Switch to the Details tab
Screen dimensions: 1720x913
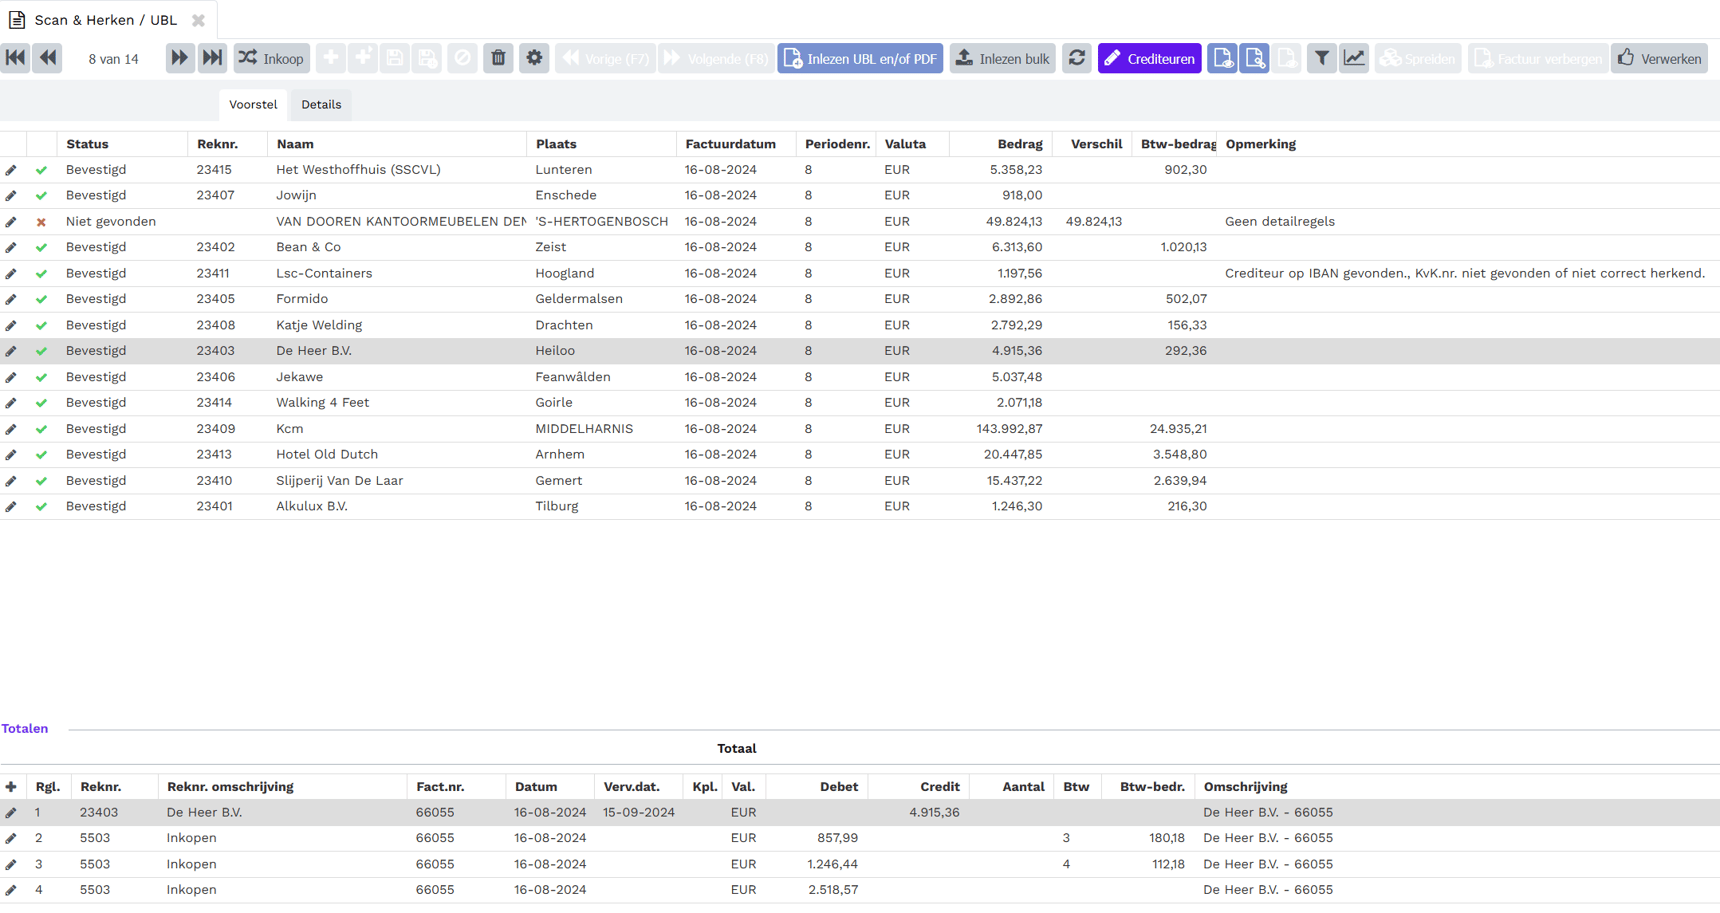tap(321, 104)
